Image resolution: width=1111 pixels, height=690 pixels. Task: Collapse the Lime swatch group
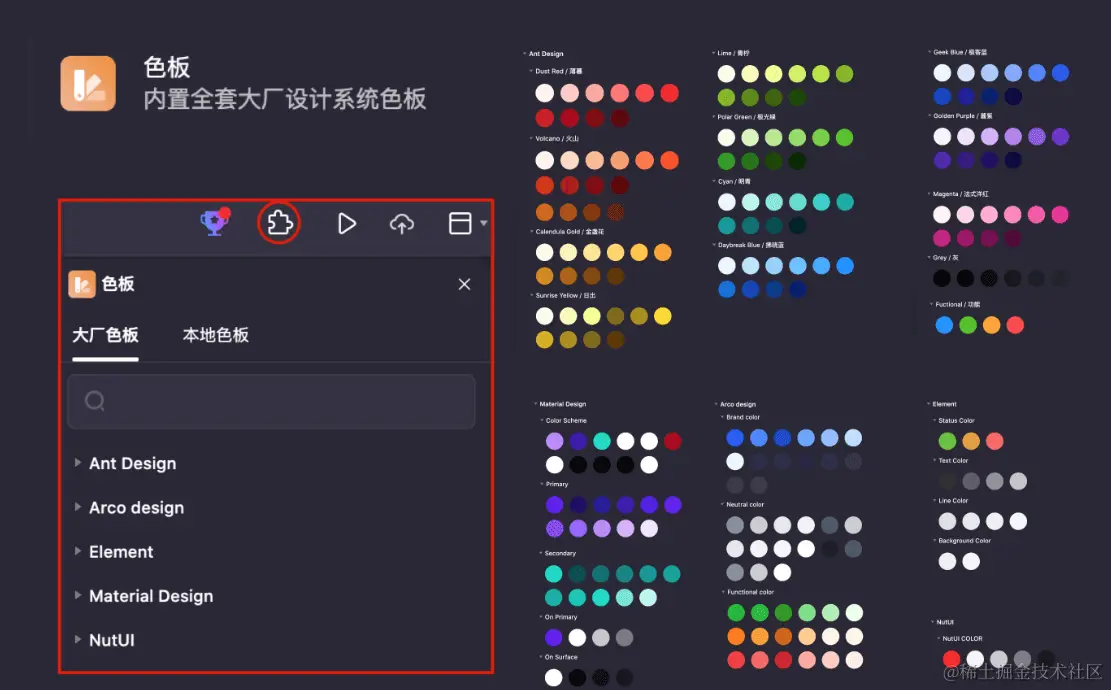click(714, 52)
